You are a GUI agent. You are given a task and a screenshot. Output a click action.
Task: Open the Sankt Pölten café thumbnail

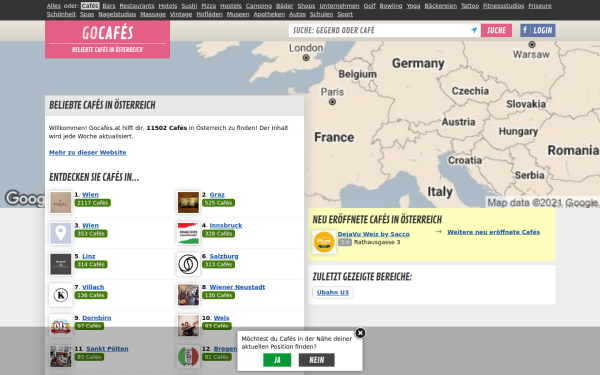click(60, 356)
